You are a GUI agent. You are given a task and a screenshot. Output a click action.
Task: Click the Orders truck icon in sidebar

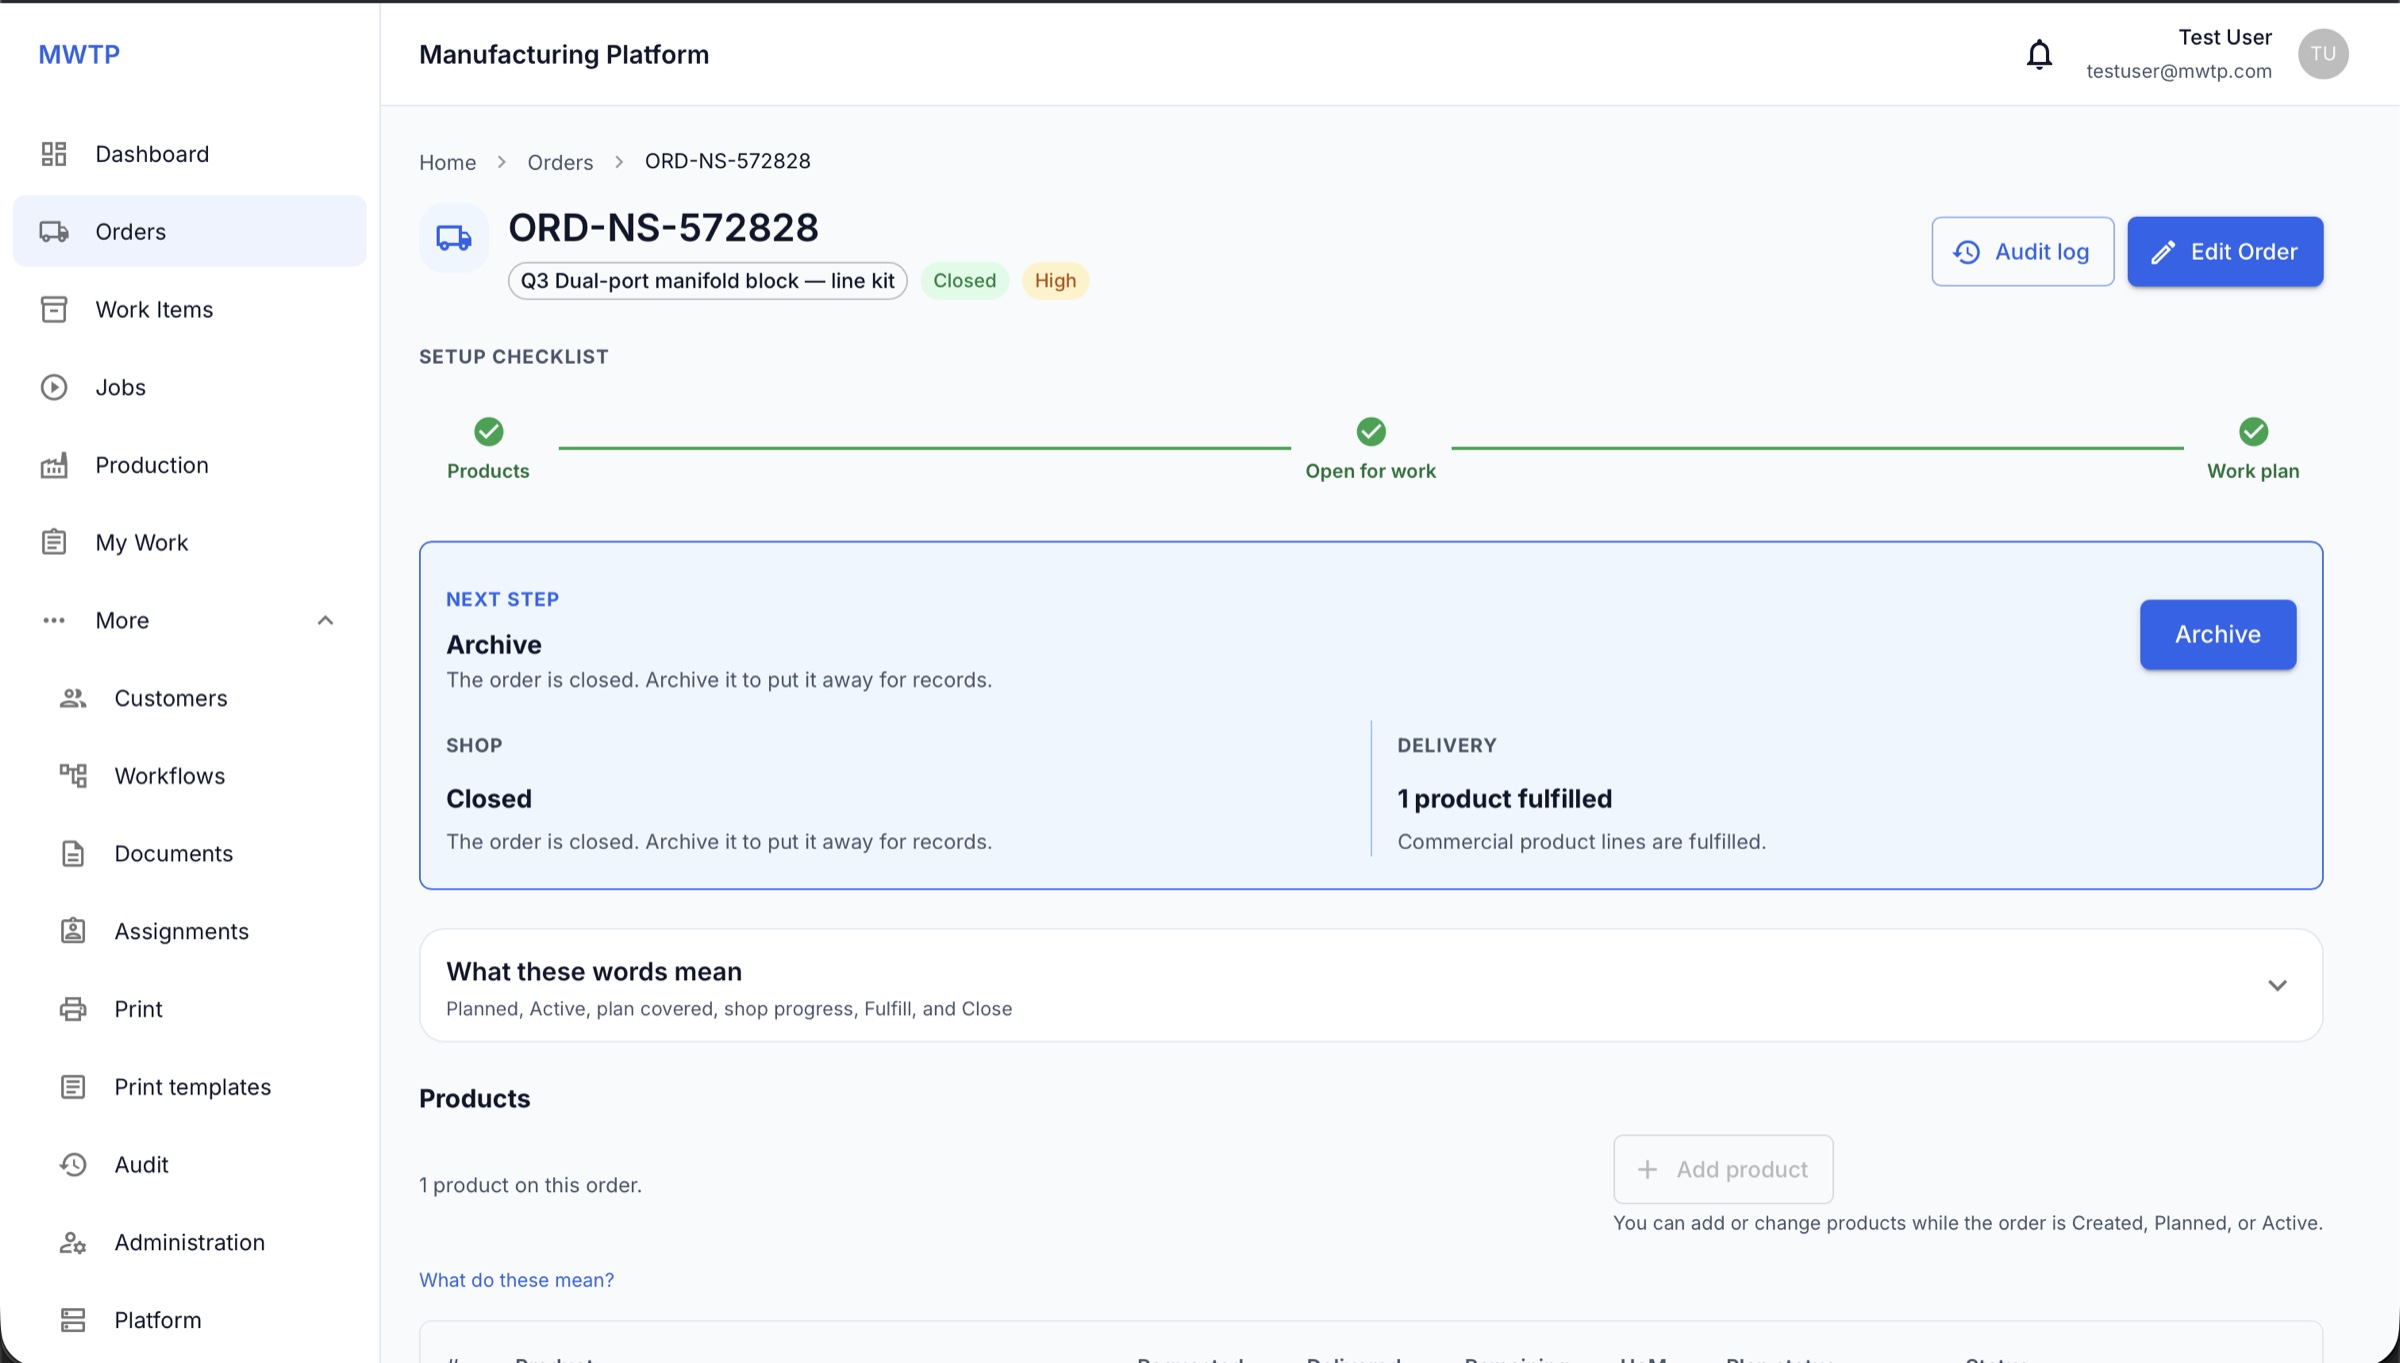point(54,232)
